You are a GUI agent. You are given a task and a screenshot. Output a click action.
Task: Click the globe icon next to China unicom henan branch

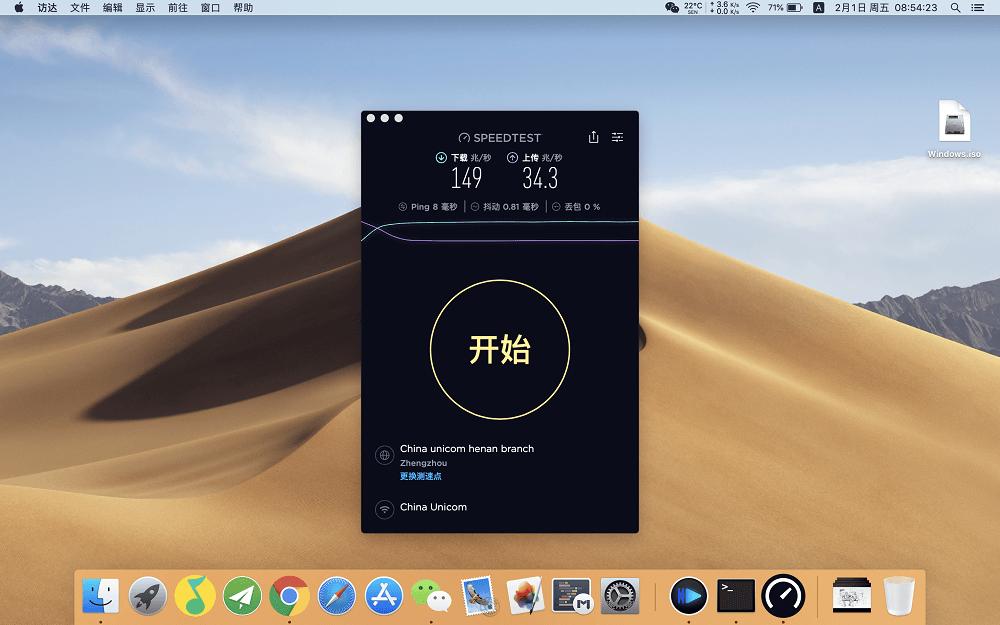click(x=384, y=454)
